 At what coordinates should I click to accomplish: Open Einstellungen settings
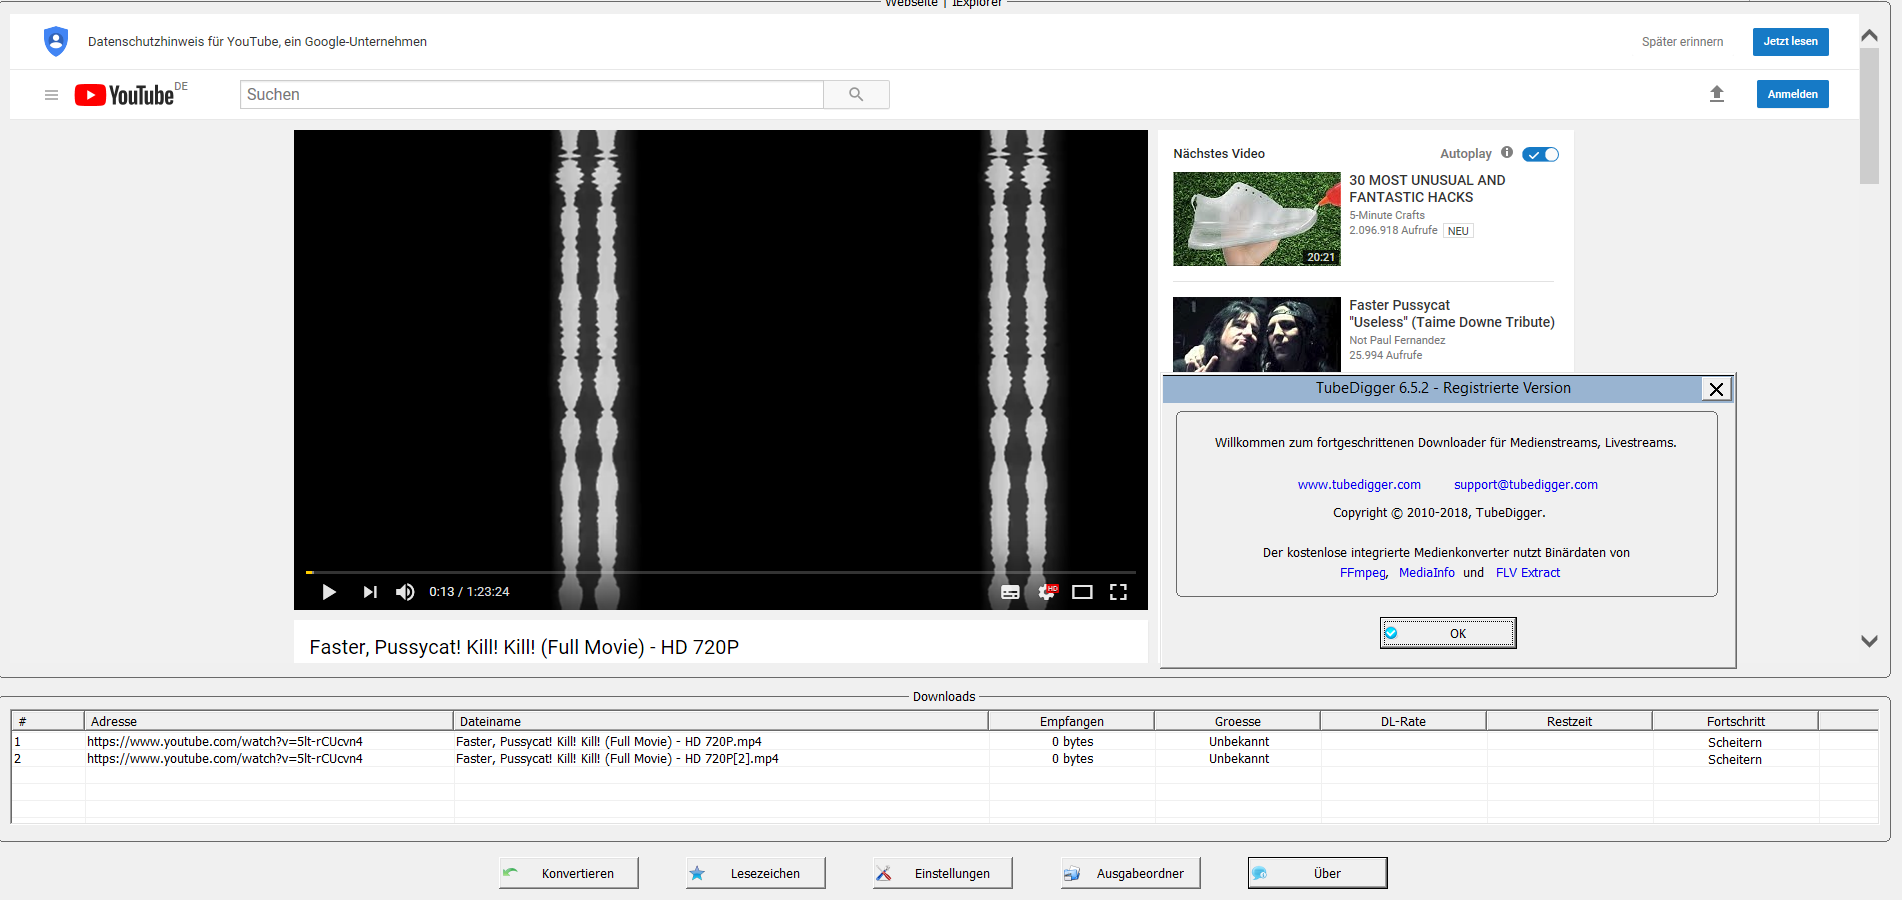943,873
